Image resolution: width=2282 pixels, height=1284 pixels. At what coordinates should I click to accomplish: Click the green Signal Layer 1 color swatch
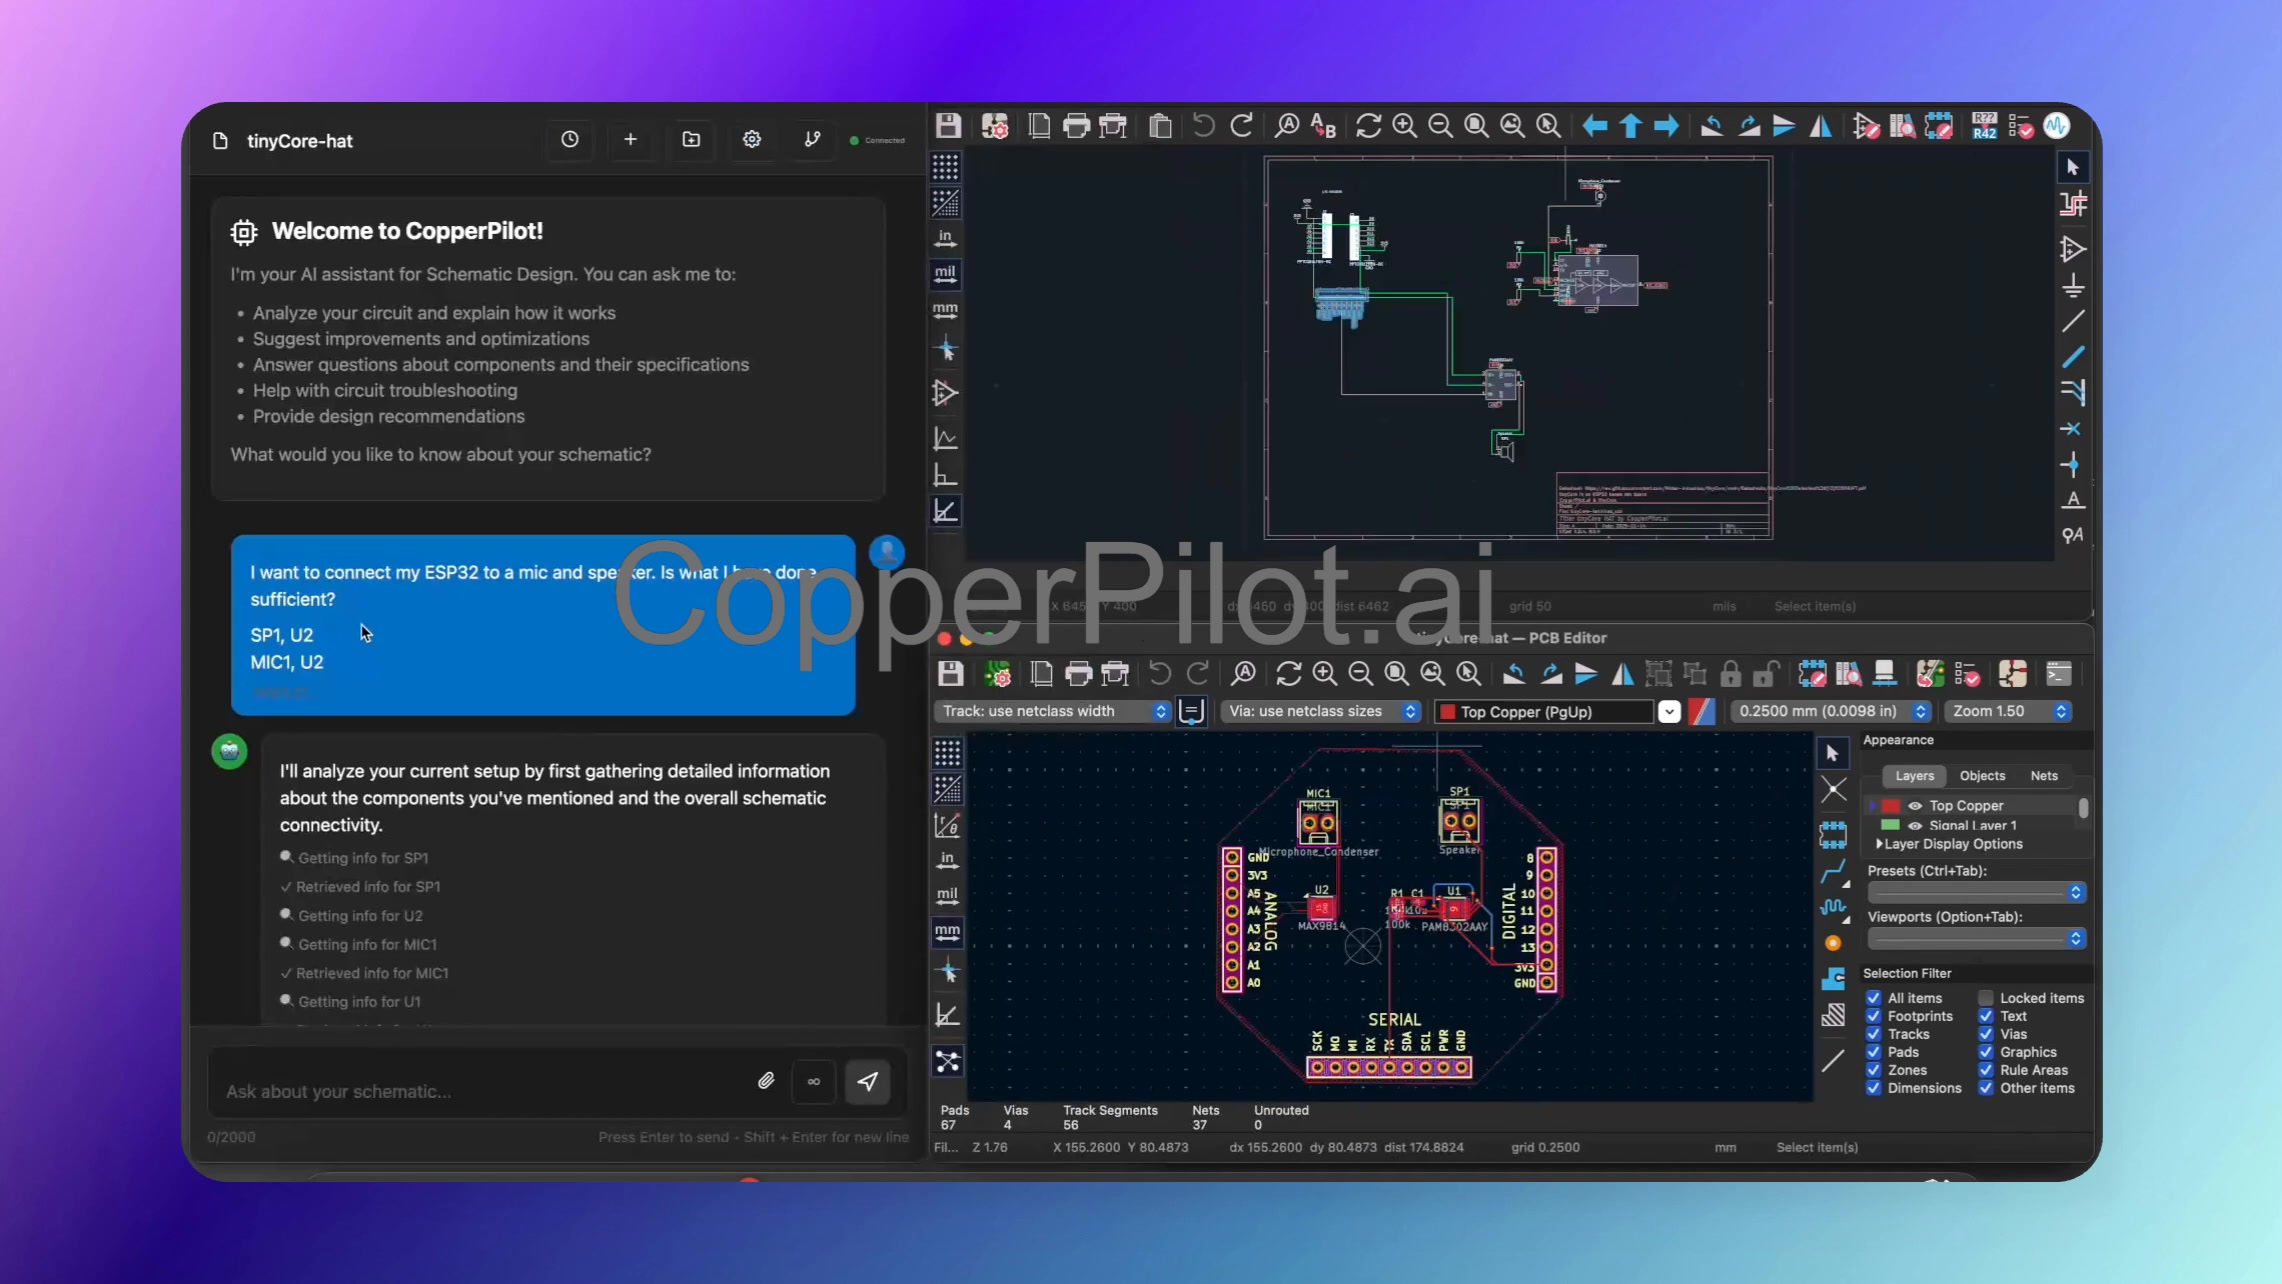(1890, 825)
